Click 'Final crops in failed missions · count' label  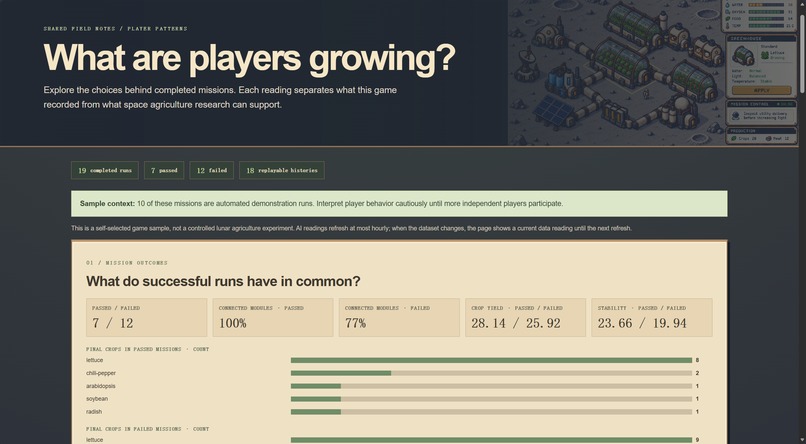point(148,429)
